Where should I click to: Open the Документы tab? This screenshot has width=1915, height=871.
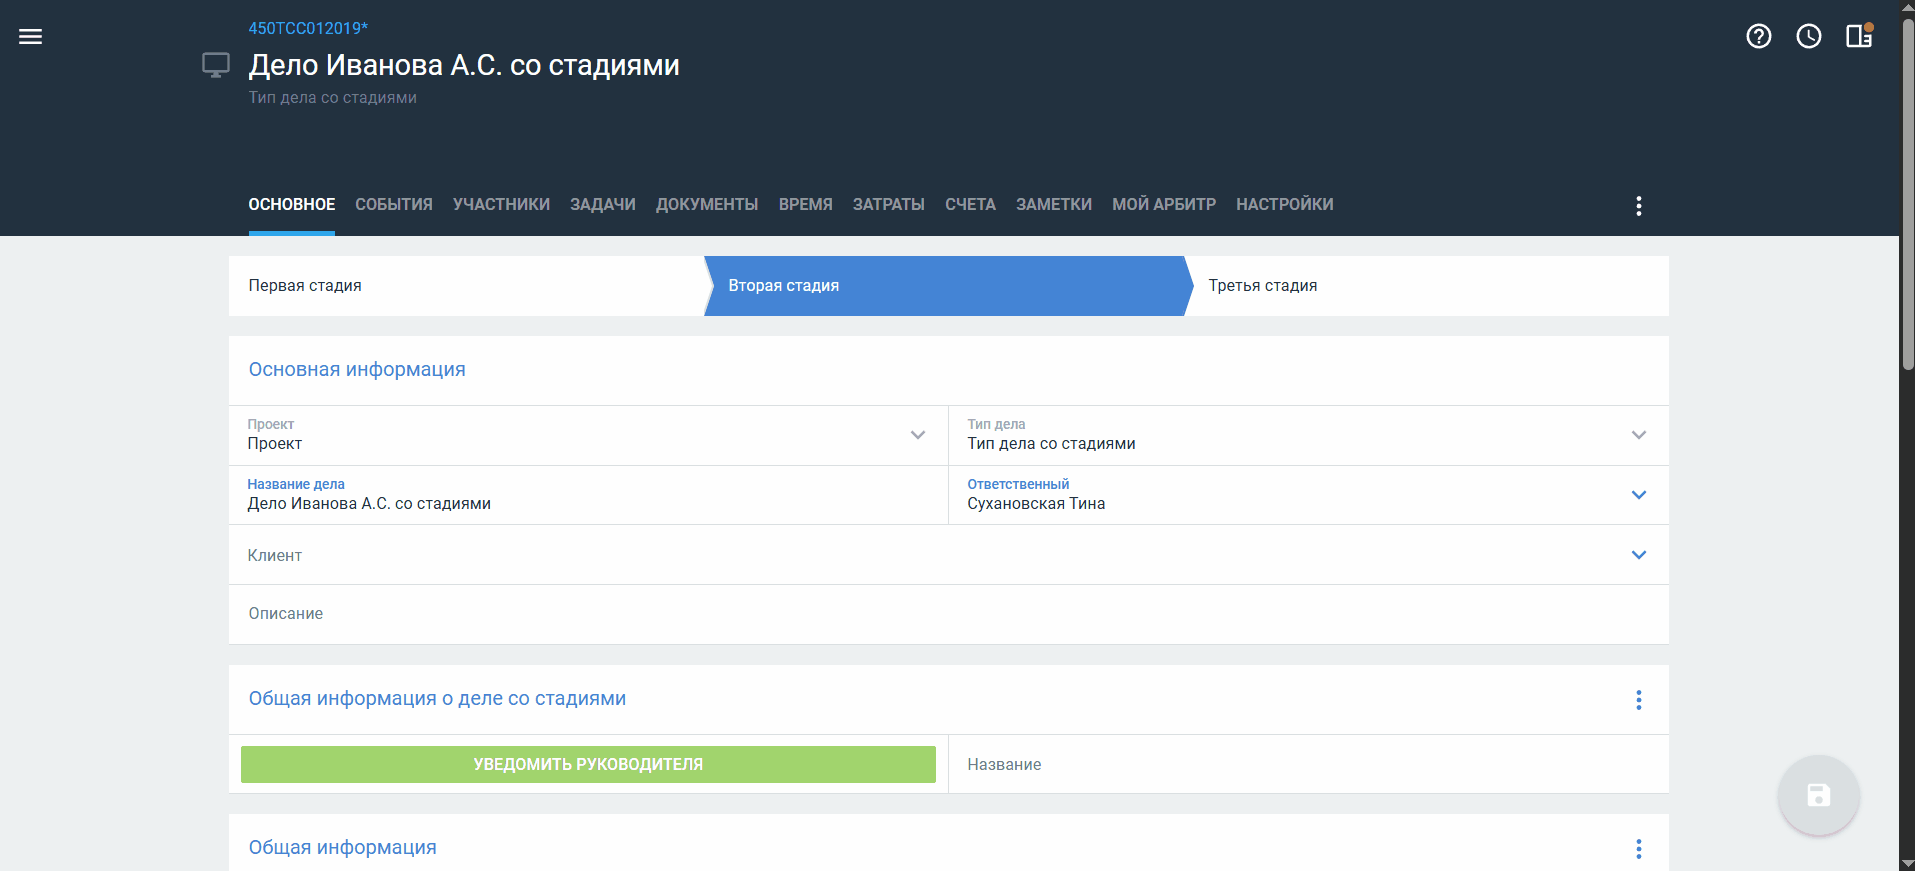click(707, 205)
